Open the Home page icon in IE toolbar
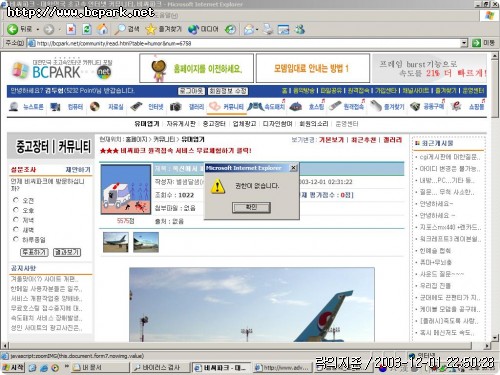The image size is (500, 375). point(102,29)
